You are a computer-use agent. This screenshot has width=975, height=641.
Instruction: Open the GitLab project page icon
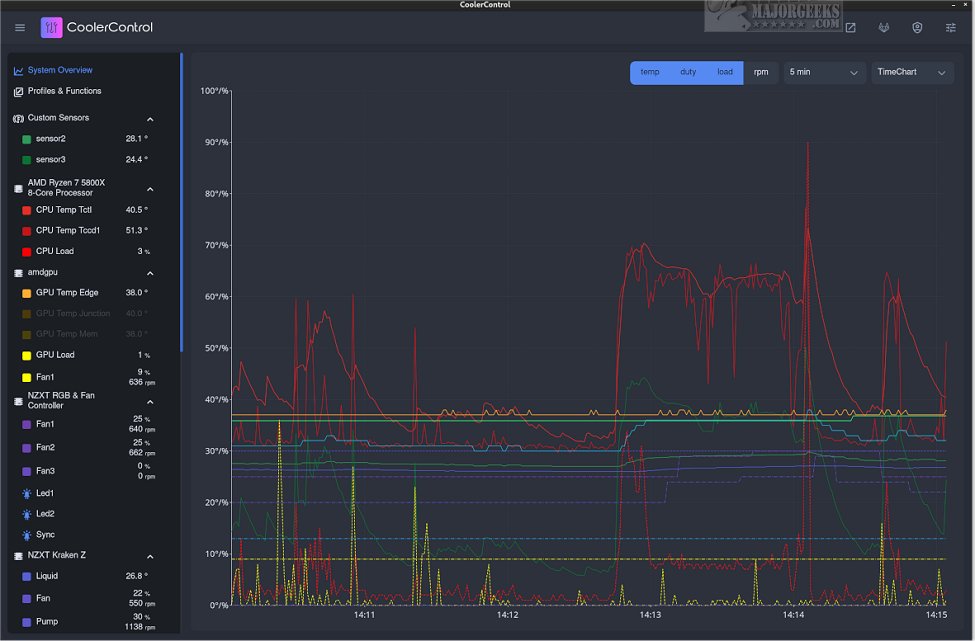click(883, 27)
